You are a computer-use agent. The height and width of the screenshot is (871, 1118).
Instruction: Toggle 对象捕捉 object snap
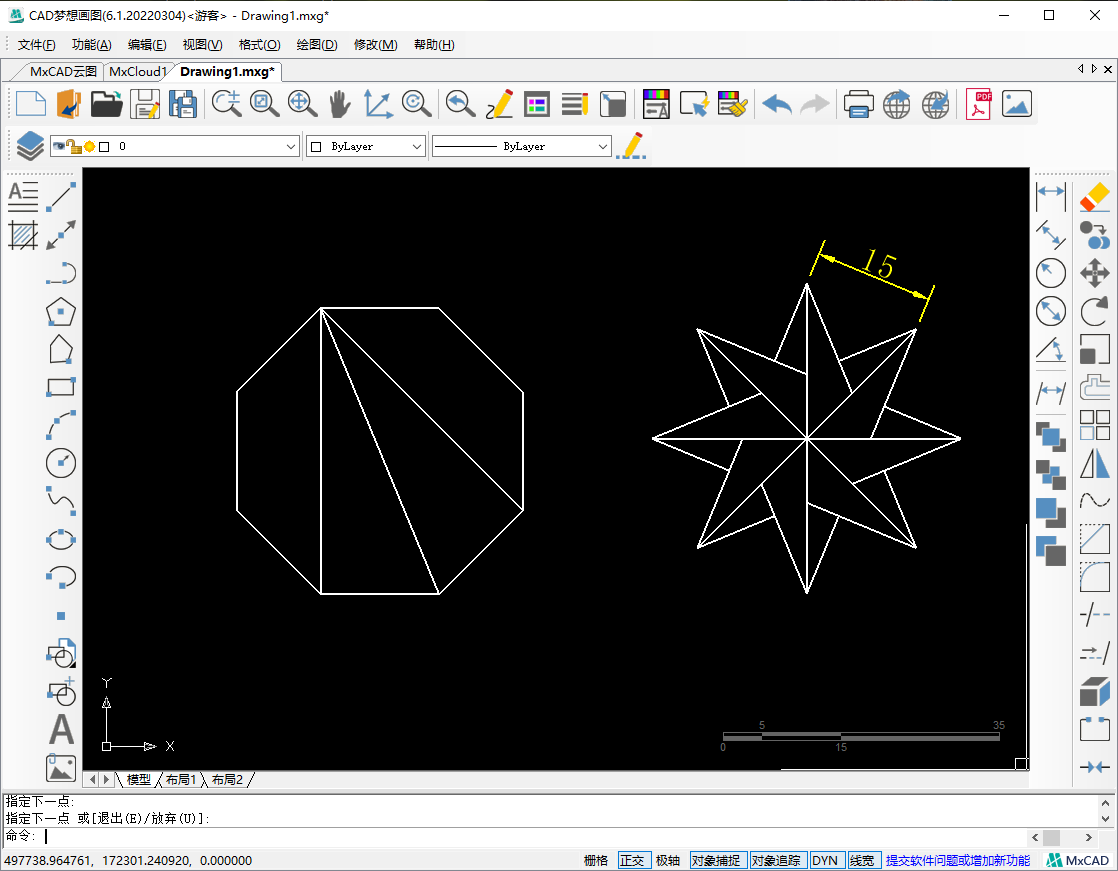click(x=716, y=860)
